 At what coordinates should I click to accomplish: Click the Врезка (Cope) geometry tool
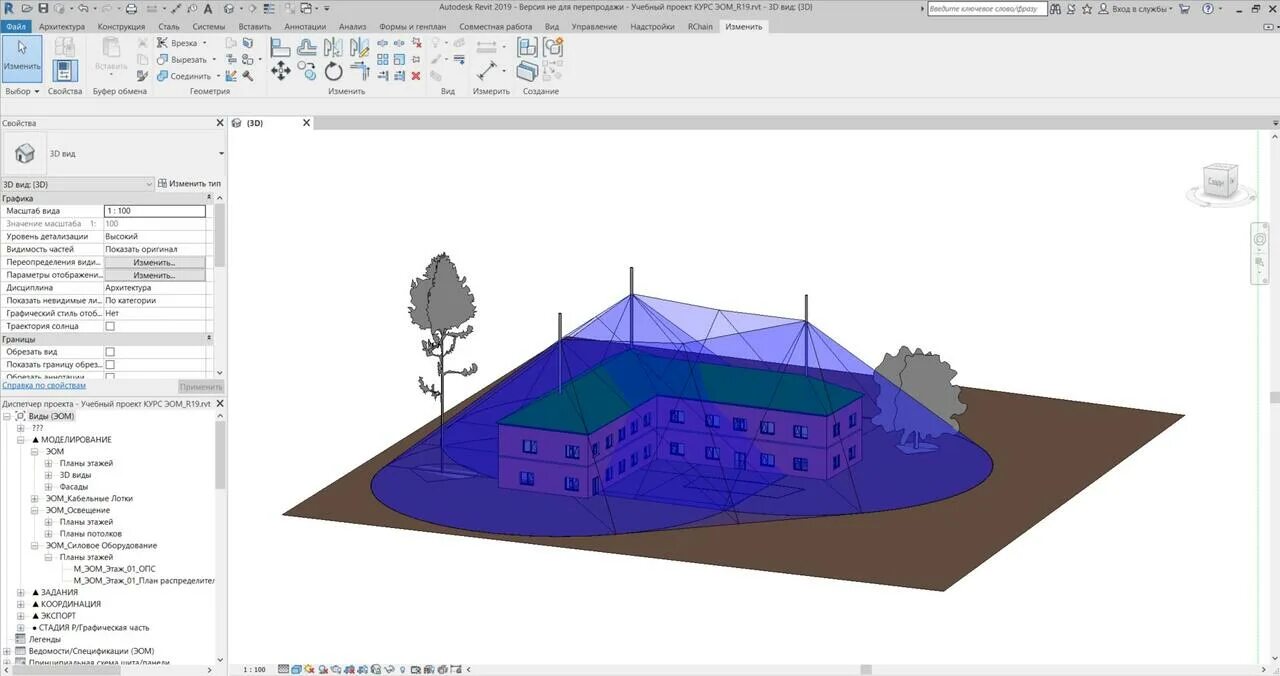pyautogui.click(x=183, y=43)
